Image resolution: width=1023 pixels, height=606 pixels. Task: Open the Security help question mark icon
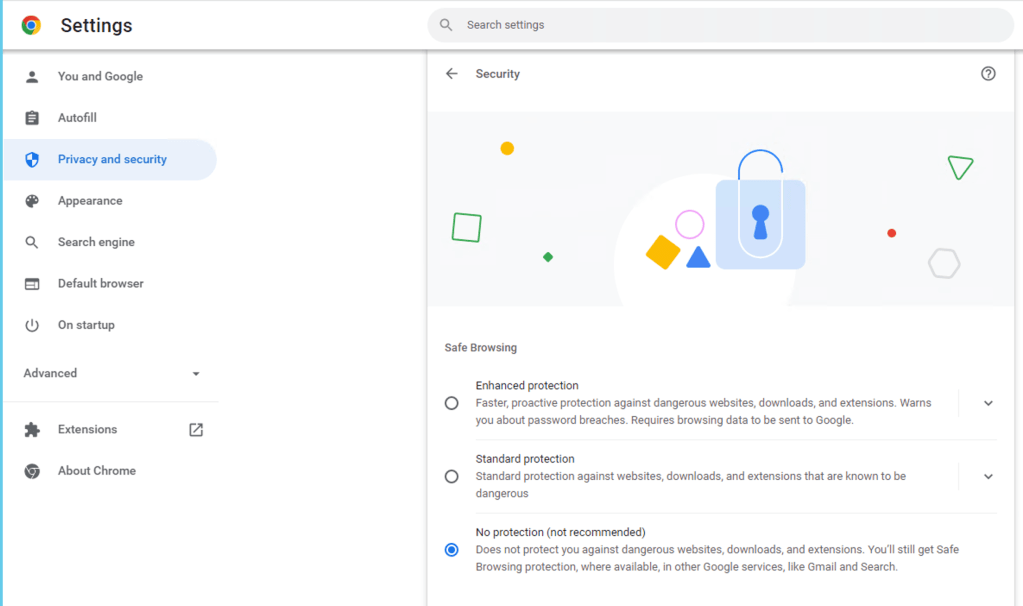pyautogui.click(x=988, y=74)
